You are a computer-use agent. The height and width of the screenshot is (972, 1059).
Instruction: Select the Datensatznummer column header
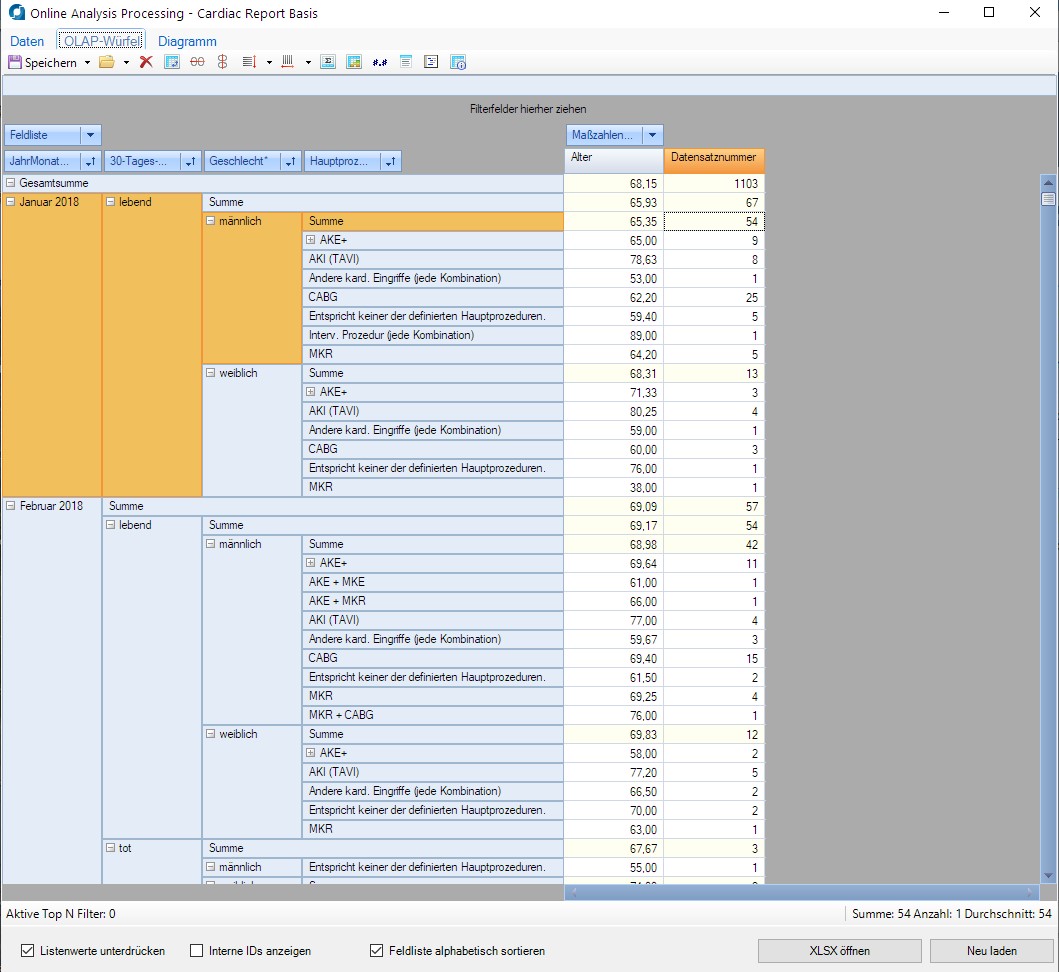(714, 161)
